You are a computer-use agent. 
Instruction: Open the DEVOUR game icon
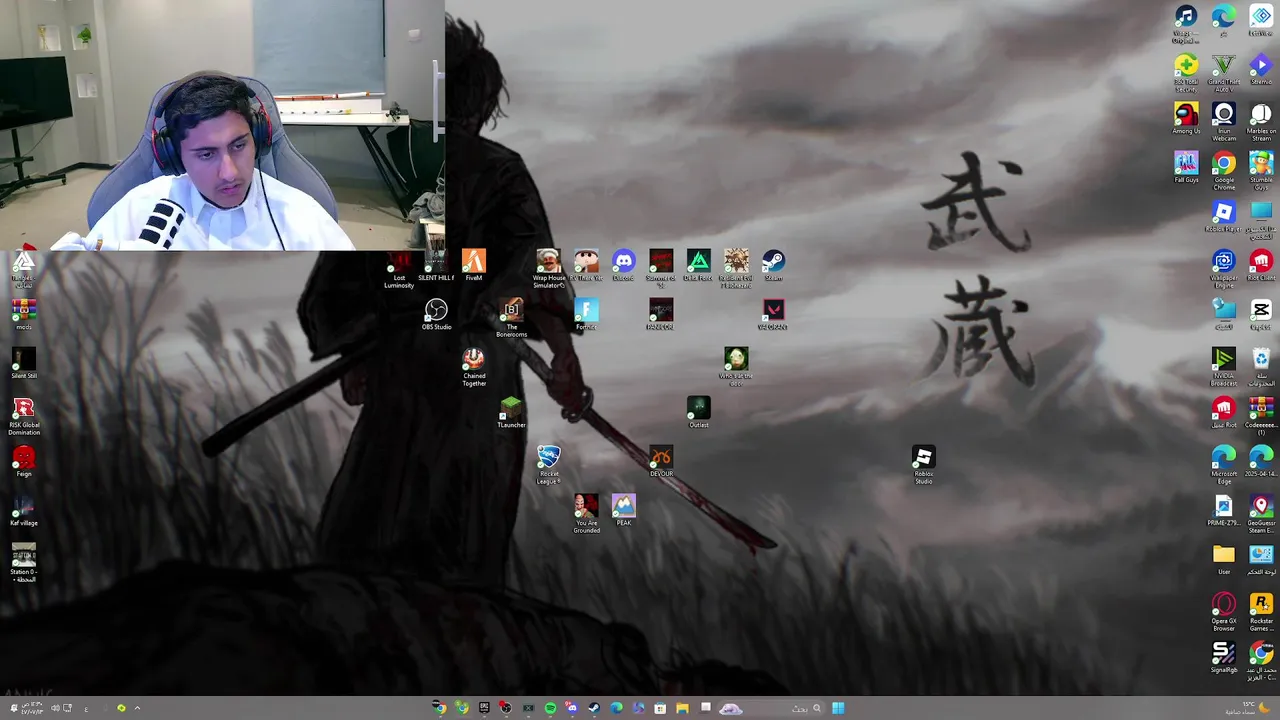(661, 461)
